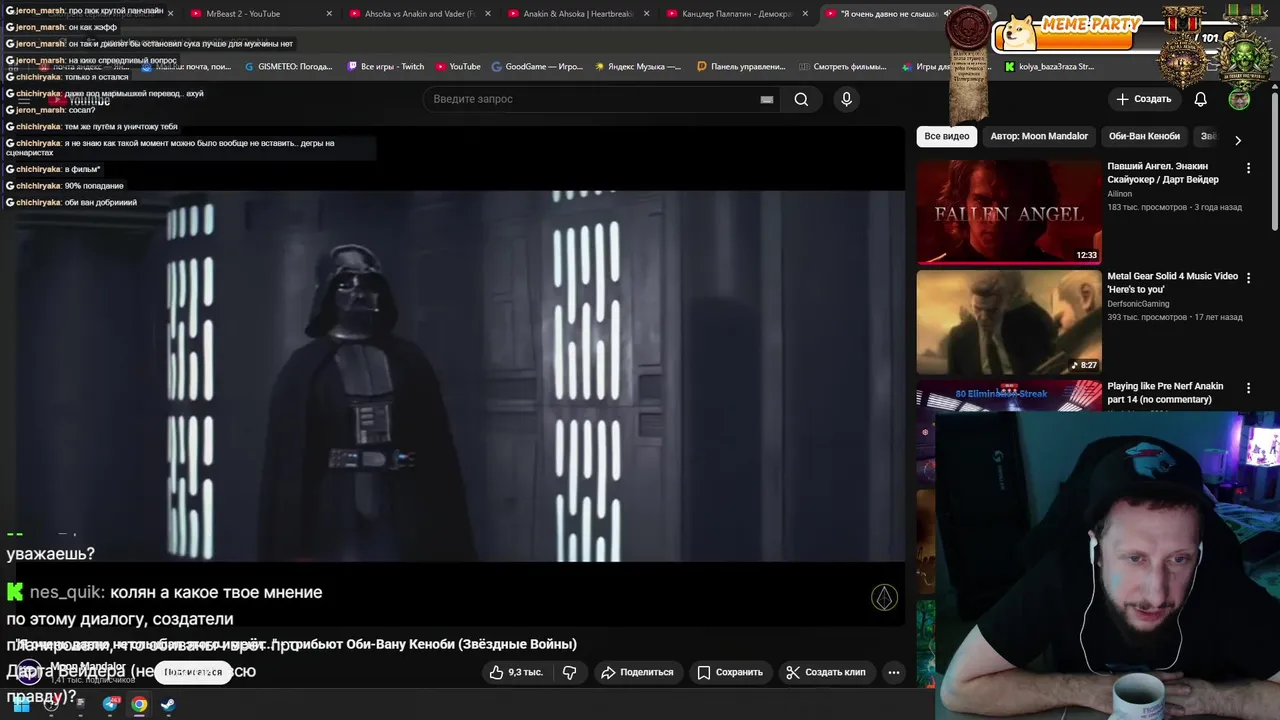Screen dimensions: 1280x720
Task: Open the Все игры - Twitch bookmark
Action: tap(385, 67)
